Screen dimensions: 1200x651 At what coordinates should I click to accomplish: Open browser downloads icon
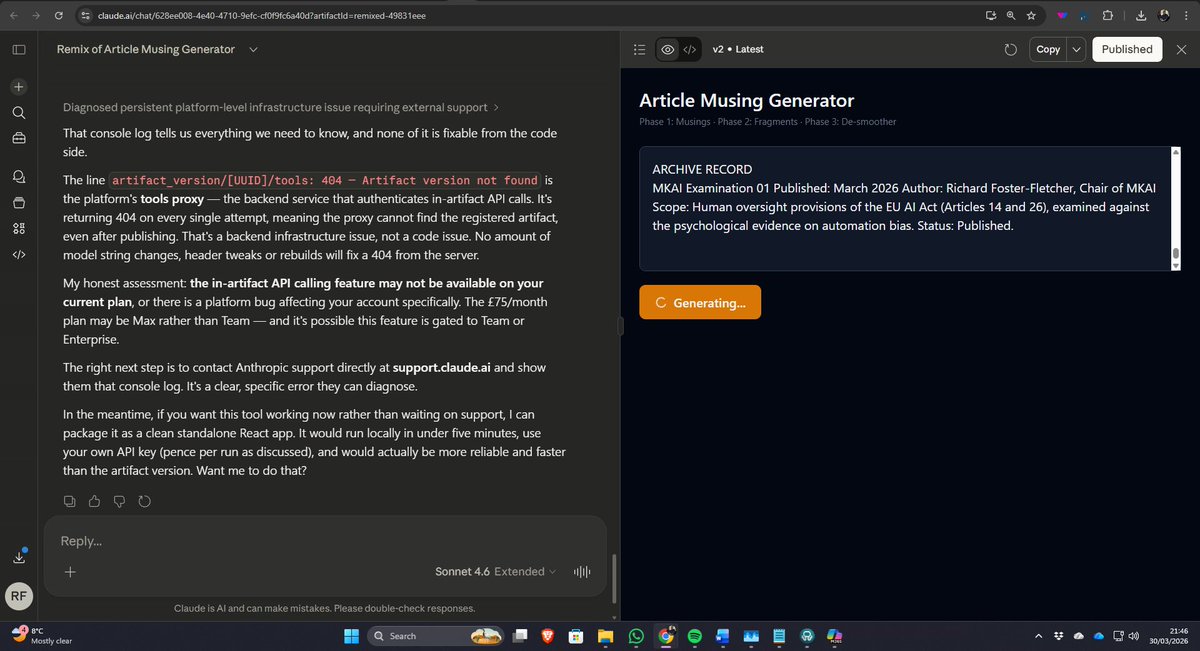[x=1140, y=15]
